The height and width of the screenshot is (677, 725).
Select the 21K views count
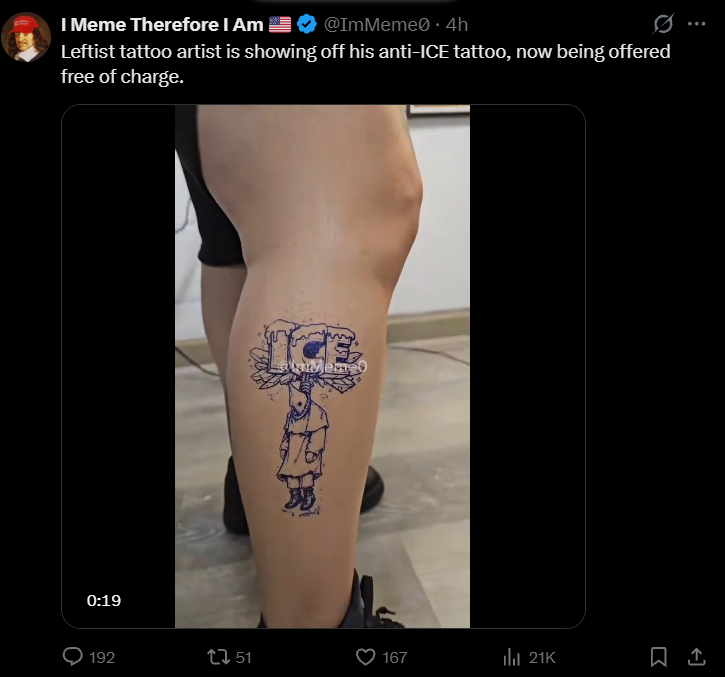542,657
